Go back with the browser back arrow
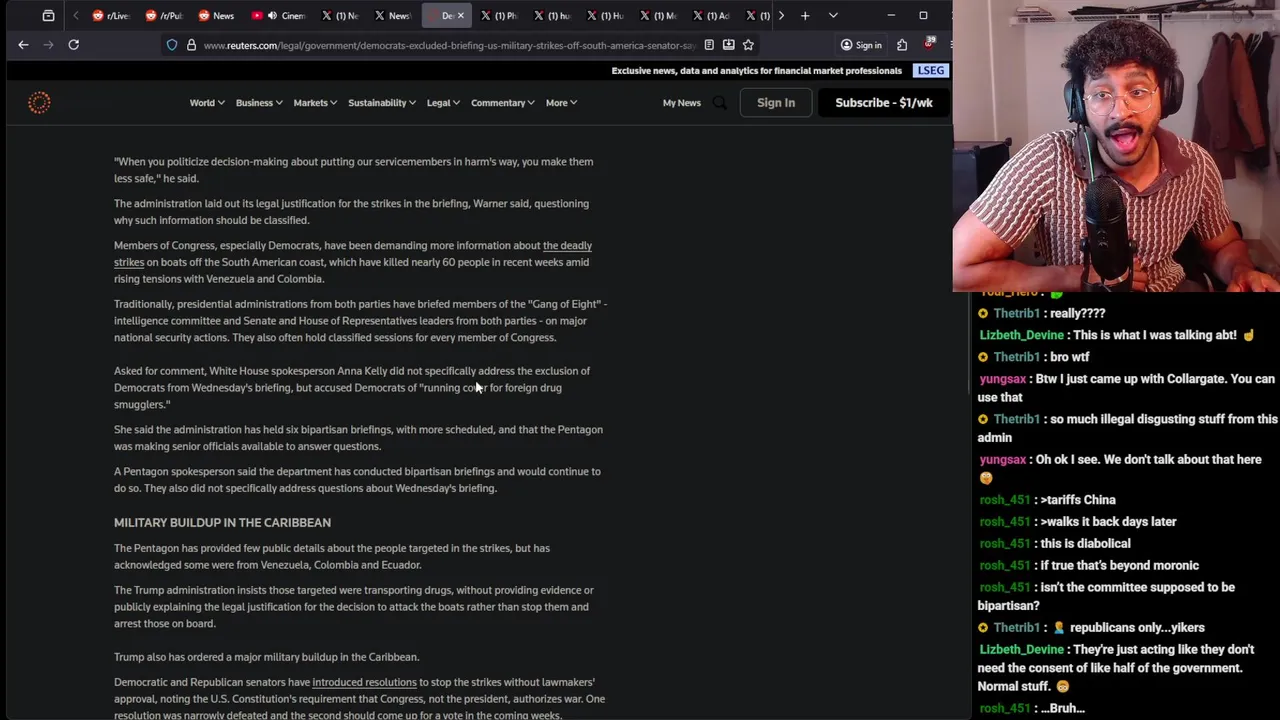This screenshot has height=720, width=1280. point(23,45)
